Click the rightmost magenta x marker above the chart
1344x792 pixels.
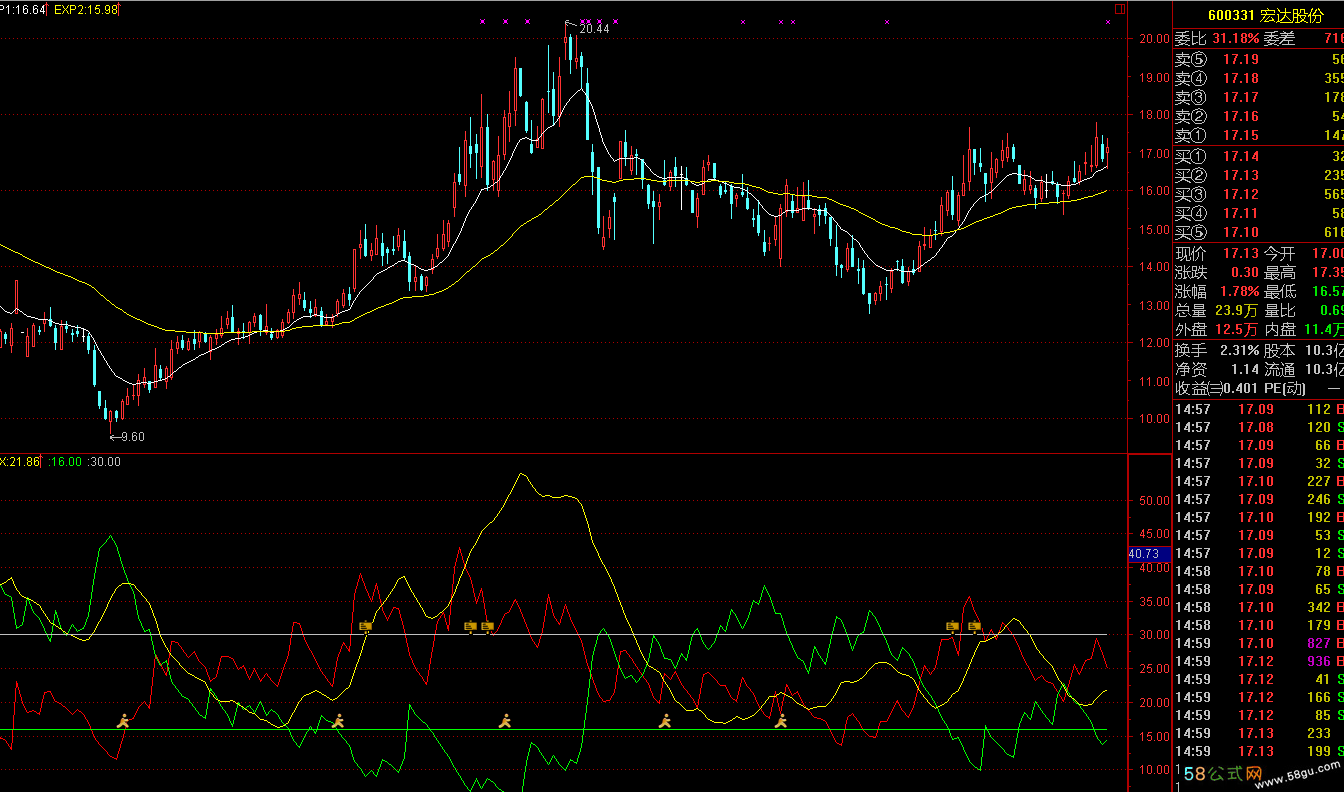tap(1108, 21)
